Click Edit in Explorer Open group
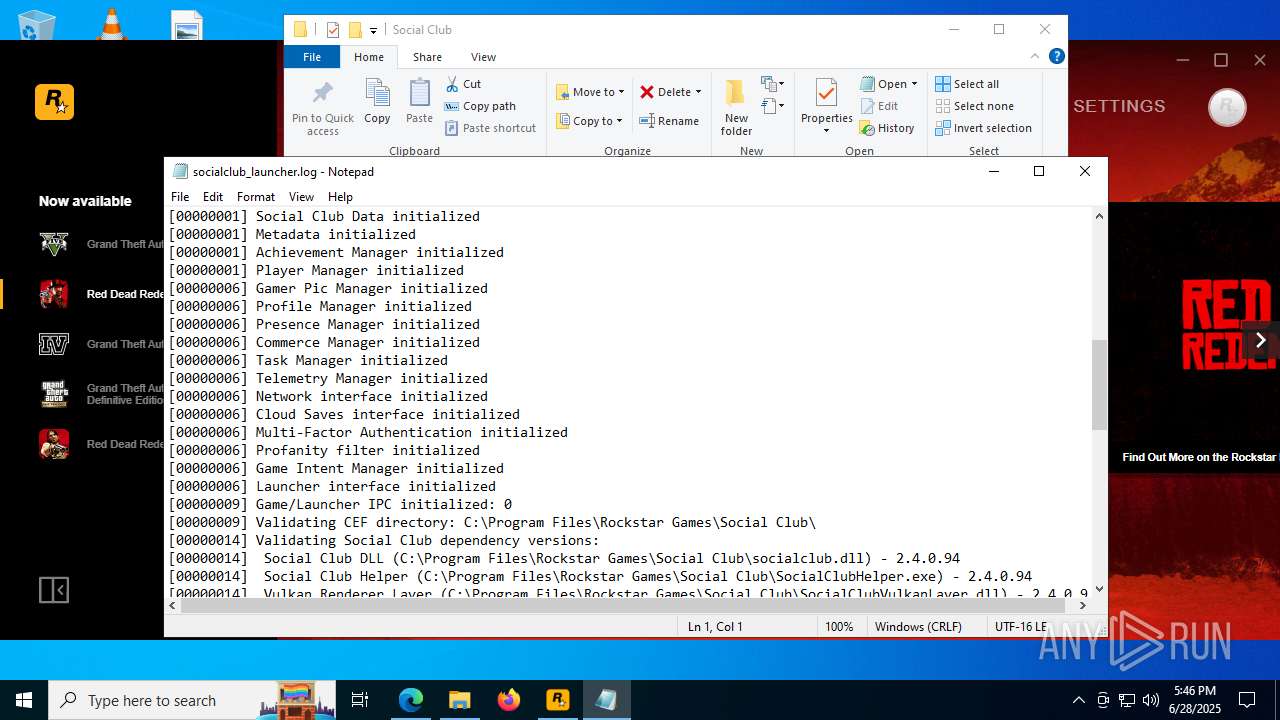Viewport: 1280px width, 720px height. (878, 106)
